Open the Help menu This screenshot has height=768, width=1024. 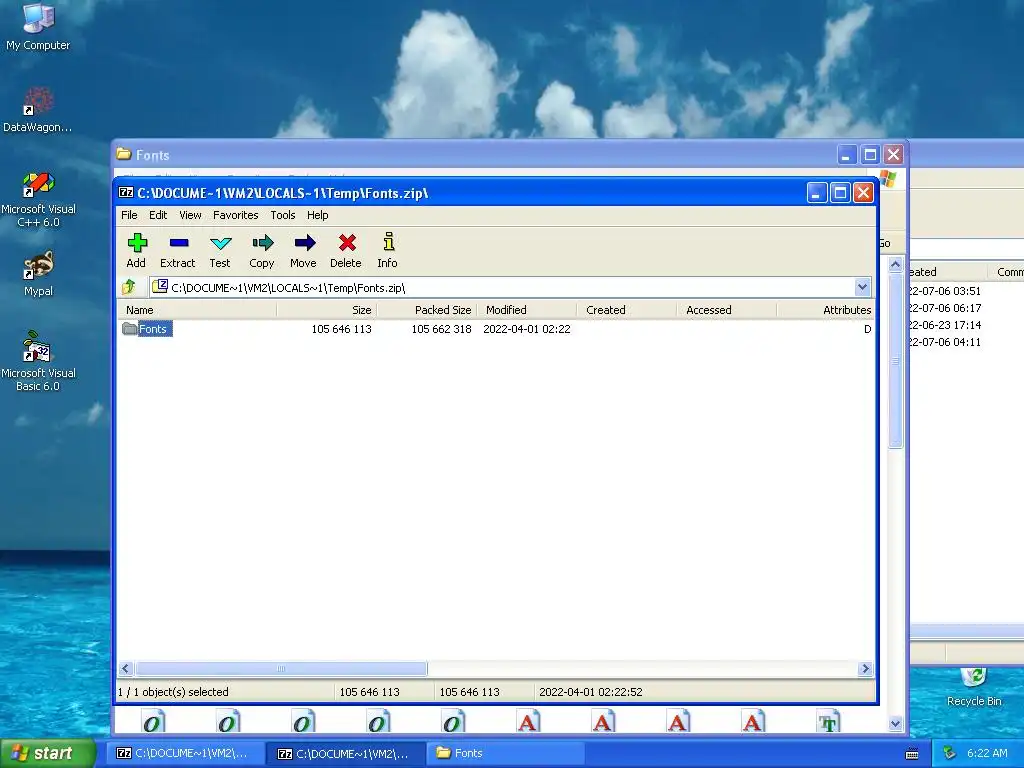pos(317,215)
